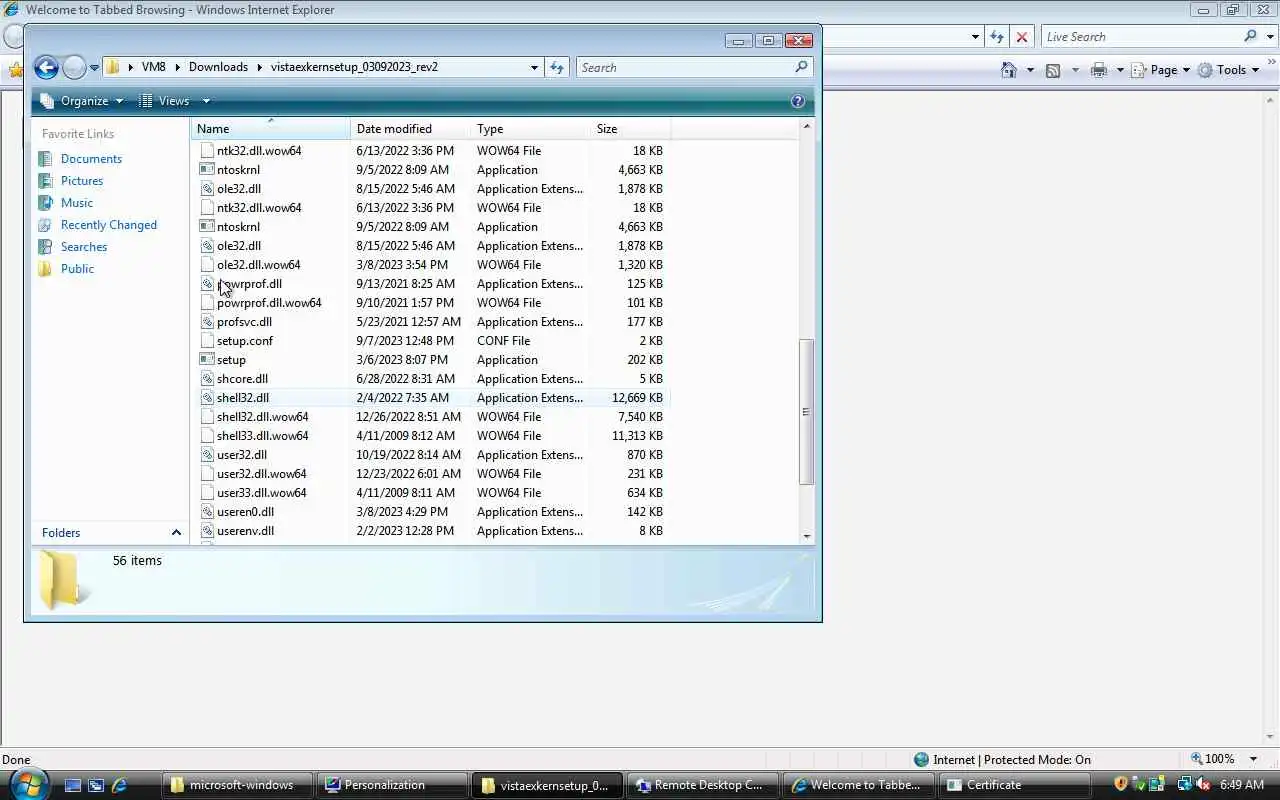This screenshot has height=800, width=1280.
Task: Click the VM8 breadcrumb in the address bar
Action: [x=153, y=67]
